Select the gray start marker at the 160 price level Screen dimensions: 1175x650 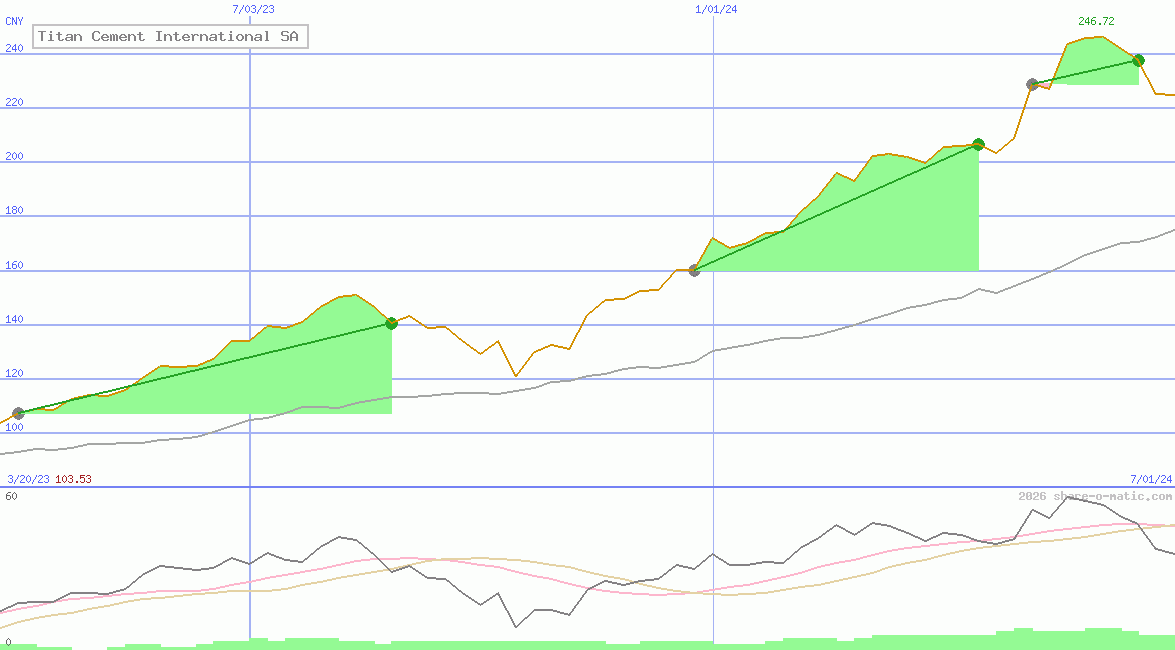point(694,270)
